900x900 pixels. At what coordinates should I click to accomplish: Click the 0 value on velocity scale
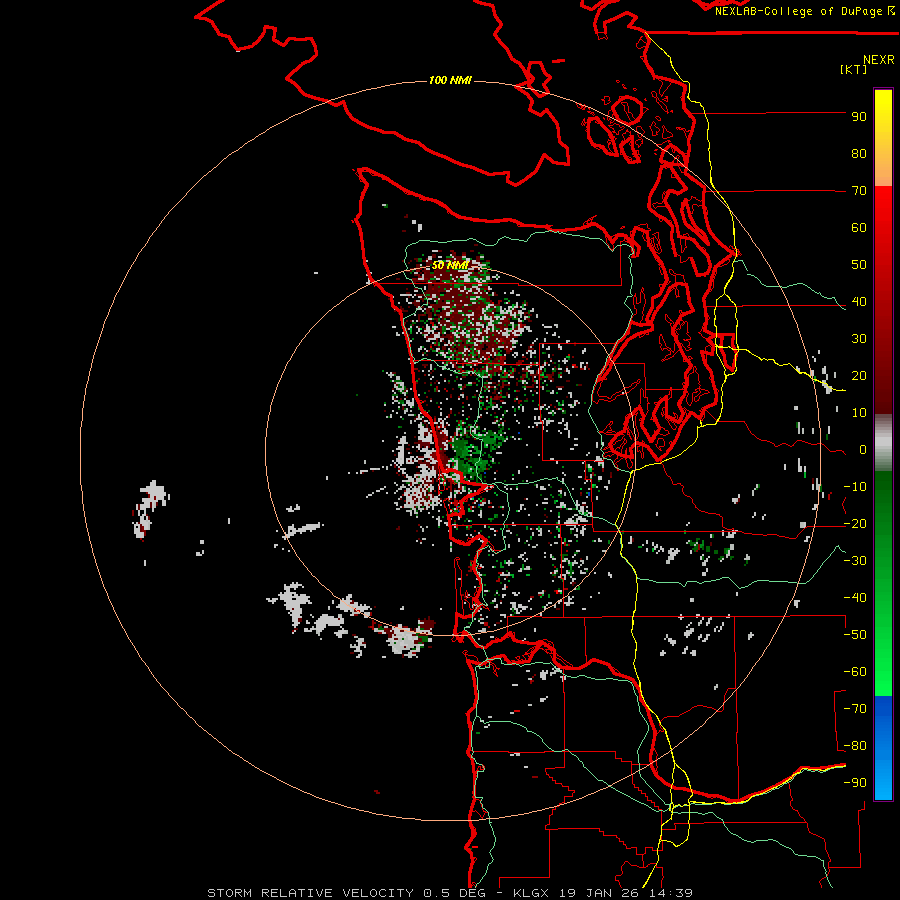(862, 450)
